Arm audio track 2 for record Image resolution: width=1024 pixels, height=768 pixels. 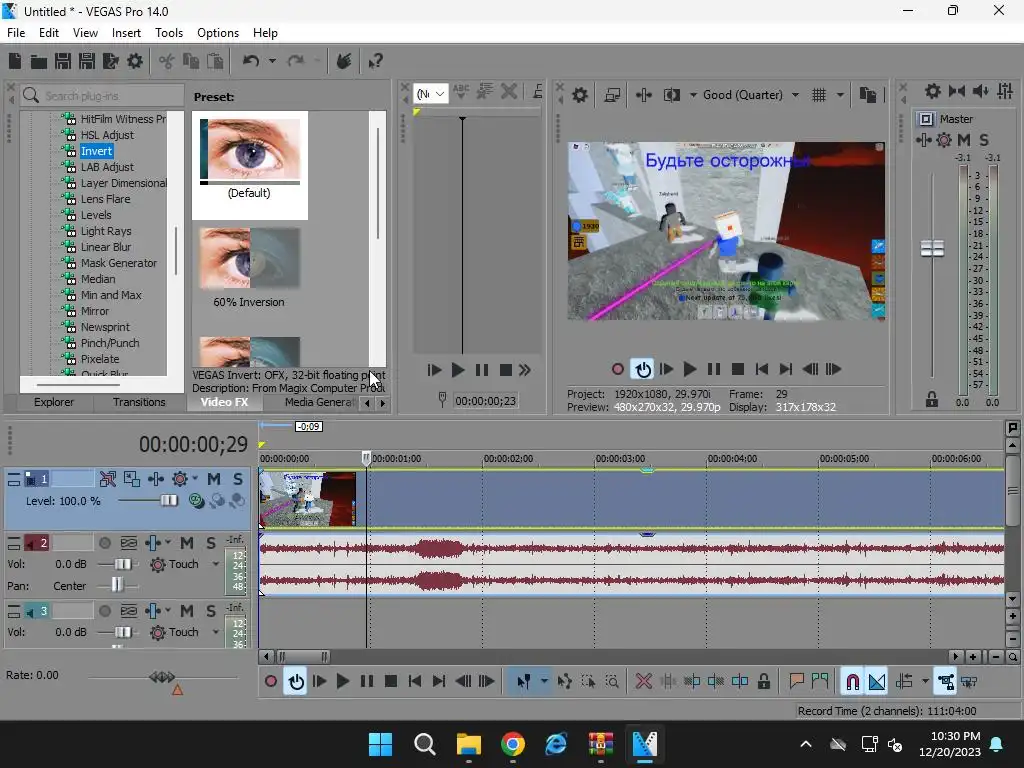click(x=104, y=543)
